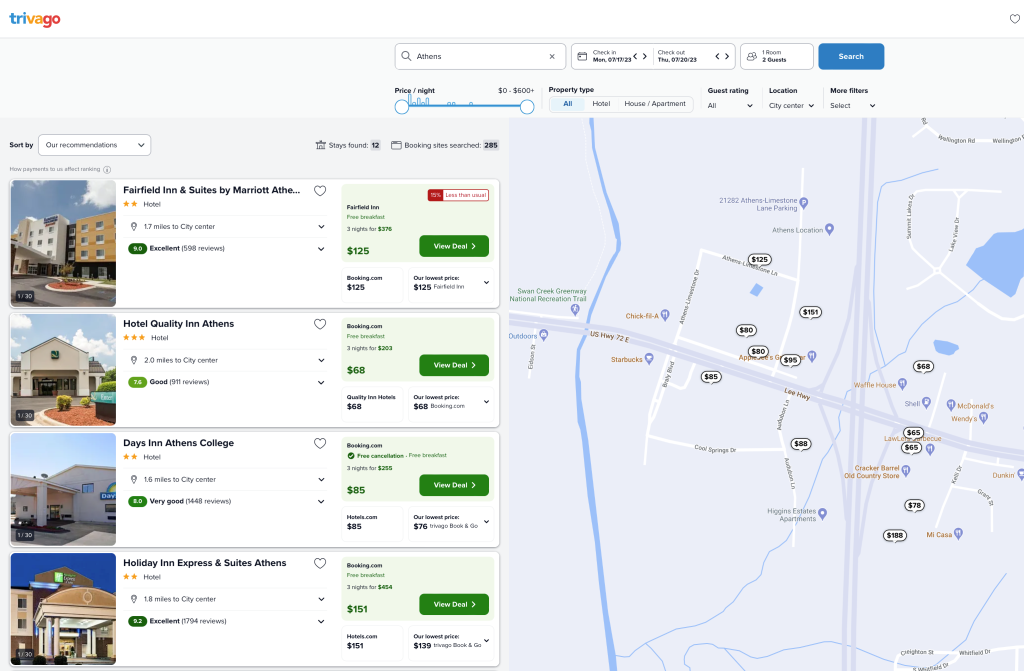Move check-in date one day earlier
The image size is (1024, 671).
635,57
